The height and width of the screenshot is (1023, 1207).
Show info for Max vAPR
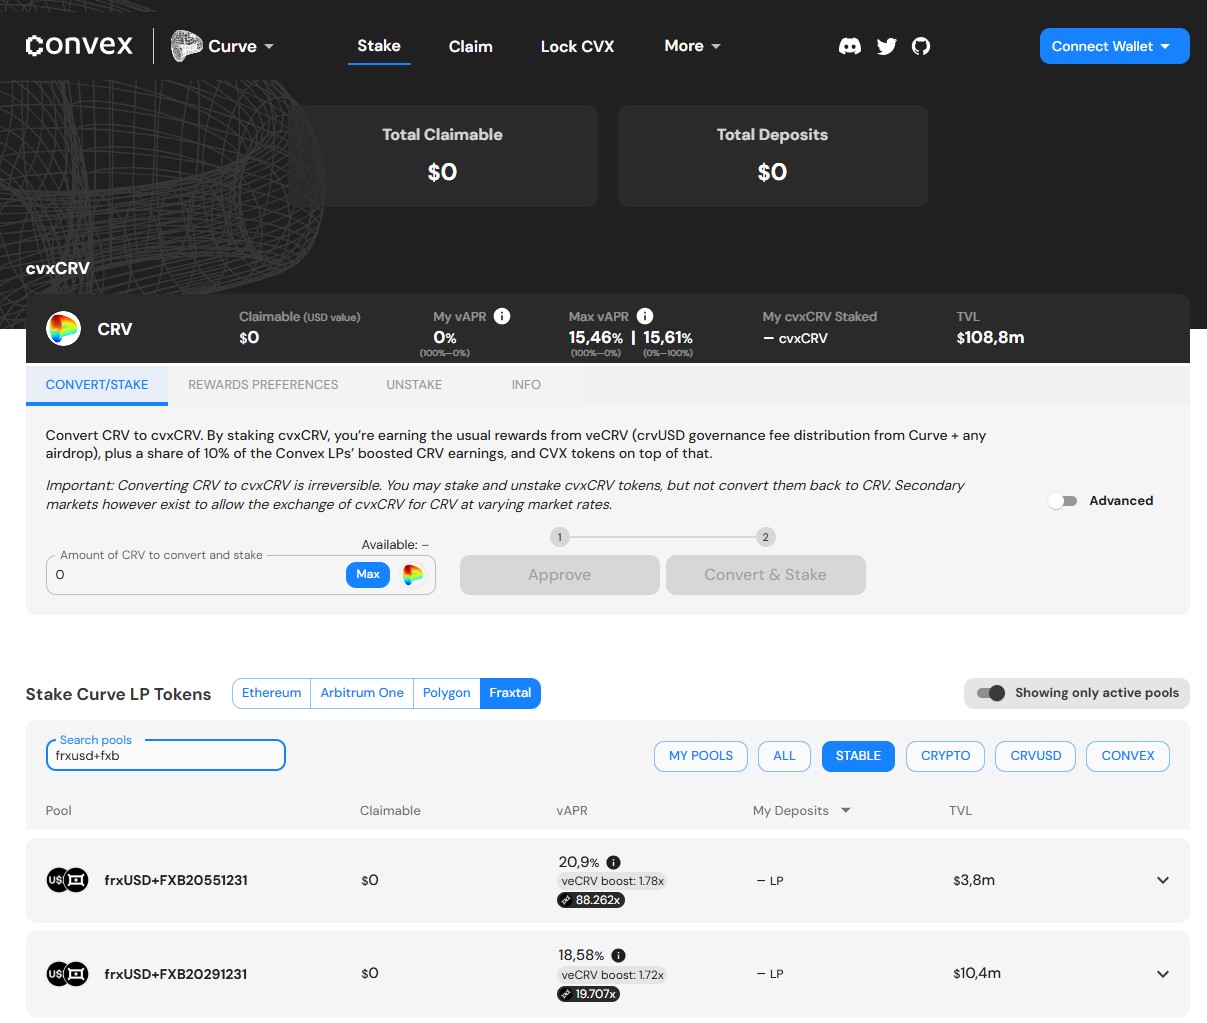pos(645,316)
